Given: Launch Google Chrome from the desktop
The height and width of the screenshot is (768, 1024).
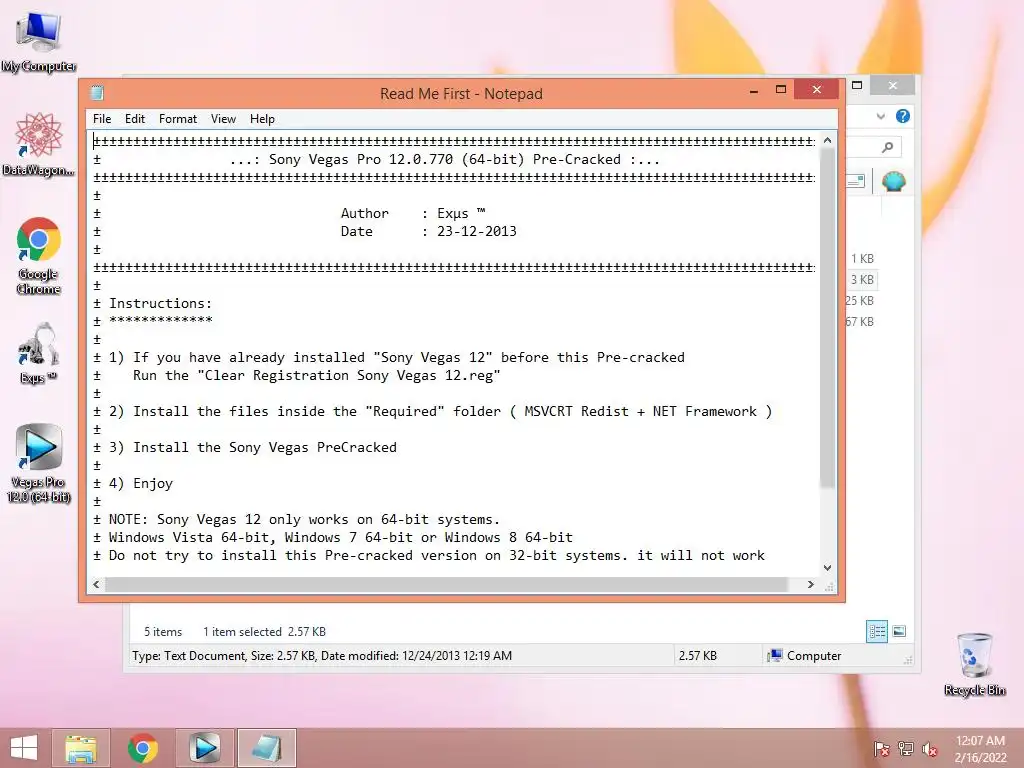Looking at the screenshot, I should [39, 255].
